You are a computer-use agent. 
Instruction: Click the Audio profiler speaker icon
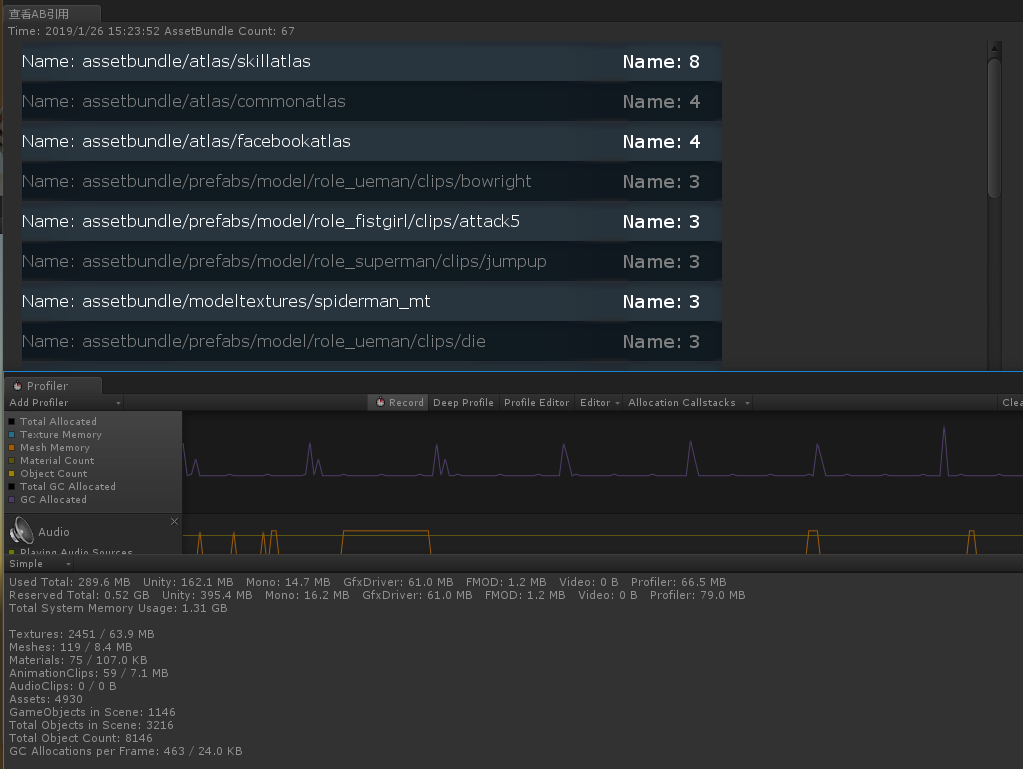coord(22,531)
